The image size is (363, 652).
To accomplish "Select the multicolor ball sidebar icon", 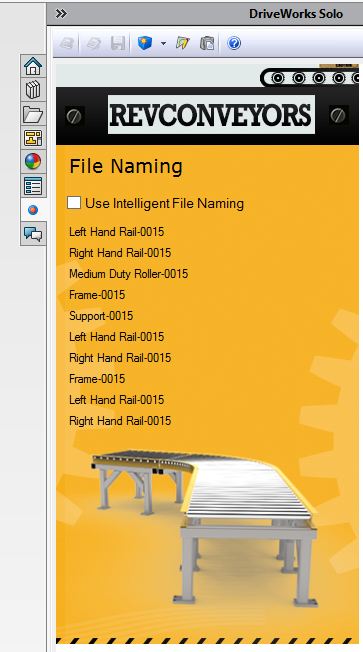I will pyautogui.click(x=33, y=162).
